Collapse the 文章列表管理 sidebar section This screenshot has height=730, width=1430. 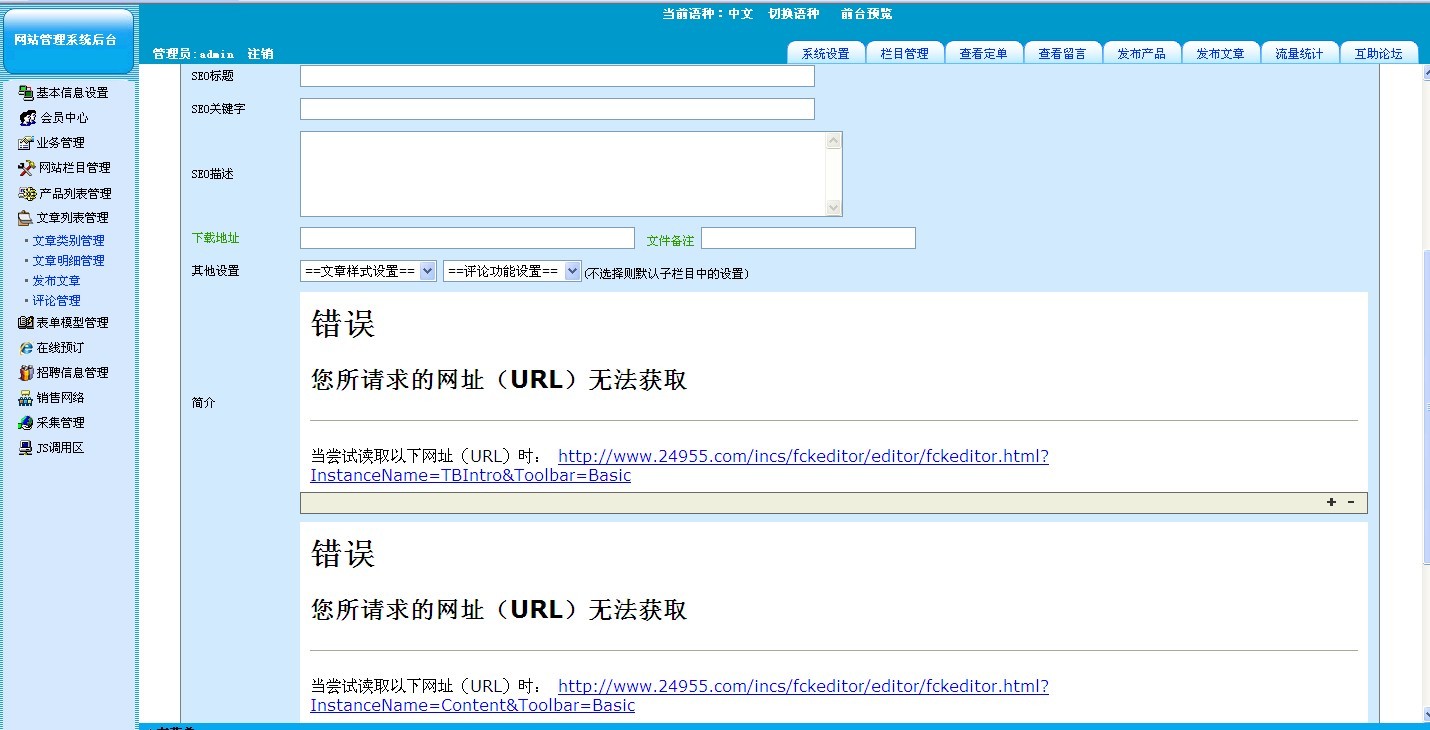[72, 218]
